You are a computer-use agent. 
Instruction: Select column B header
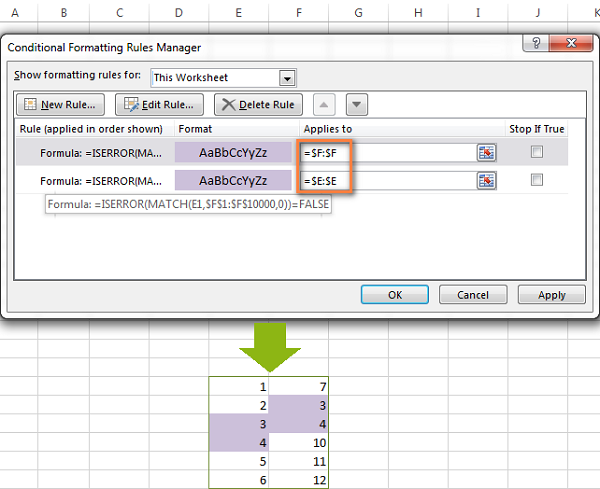tap(64, 13)
